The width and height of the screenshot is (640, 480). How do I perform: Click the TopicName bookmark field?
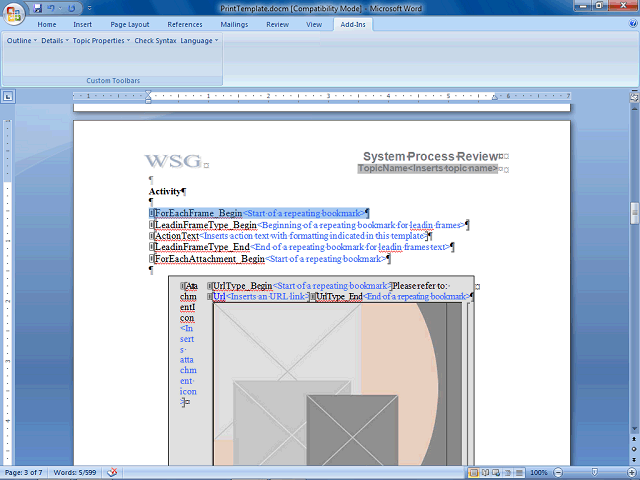pyautogui.click(x=428, y=169)
